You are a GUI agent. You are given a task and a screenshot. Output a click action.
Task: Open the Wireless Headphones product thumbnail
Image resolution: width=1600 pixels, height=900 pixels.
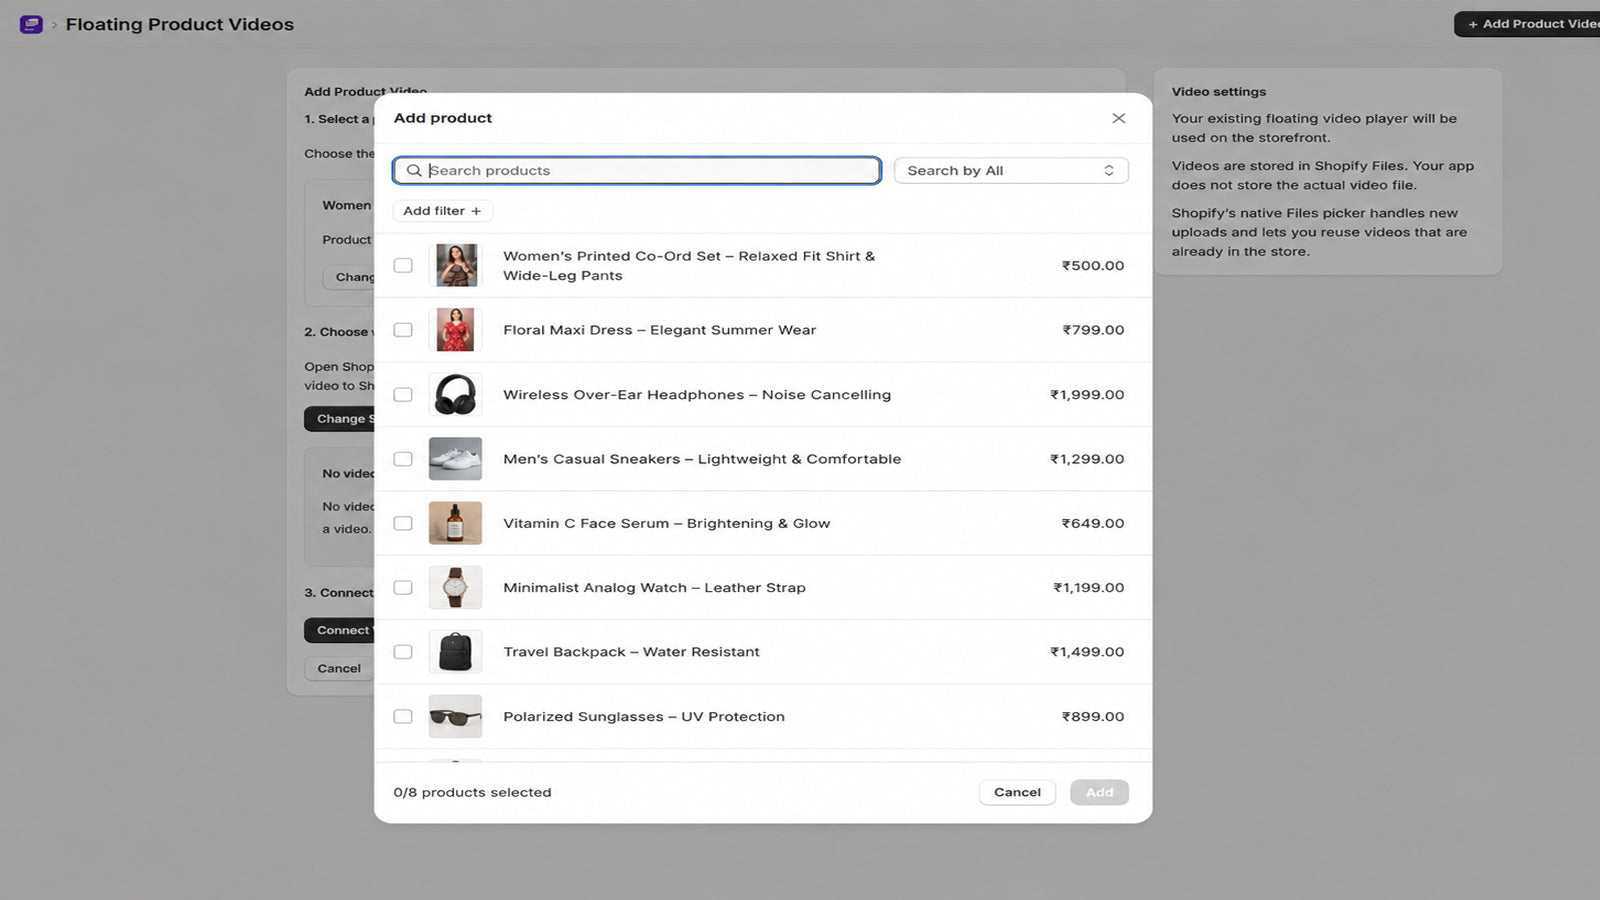point(455,394)
